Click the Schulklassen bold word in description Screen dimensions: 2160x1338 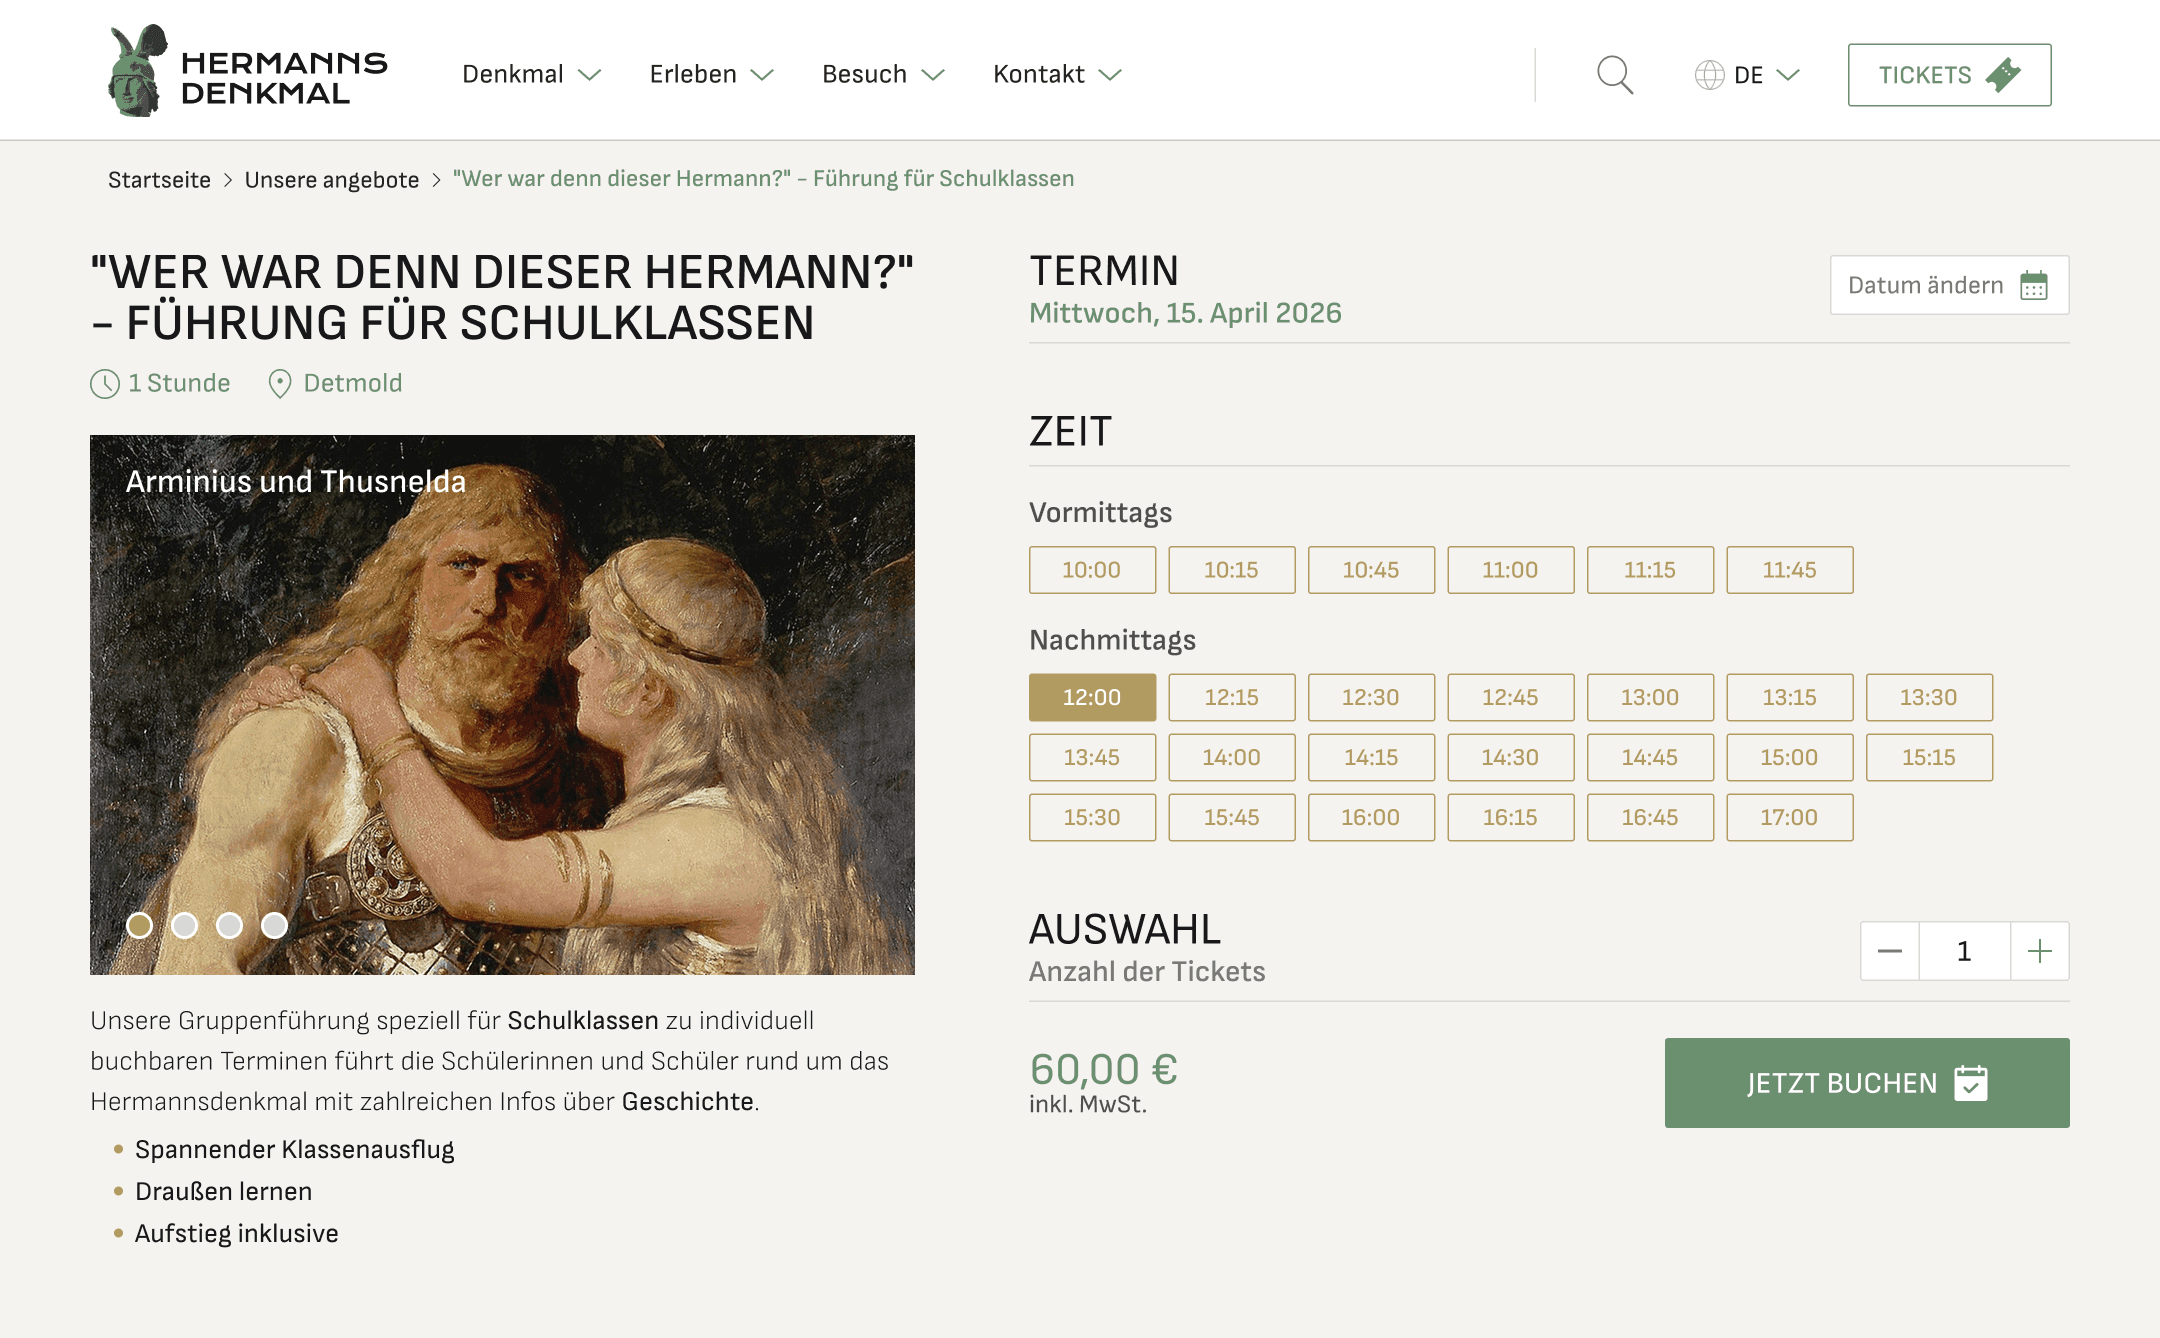click(x=583, y=1021)
